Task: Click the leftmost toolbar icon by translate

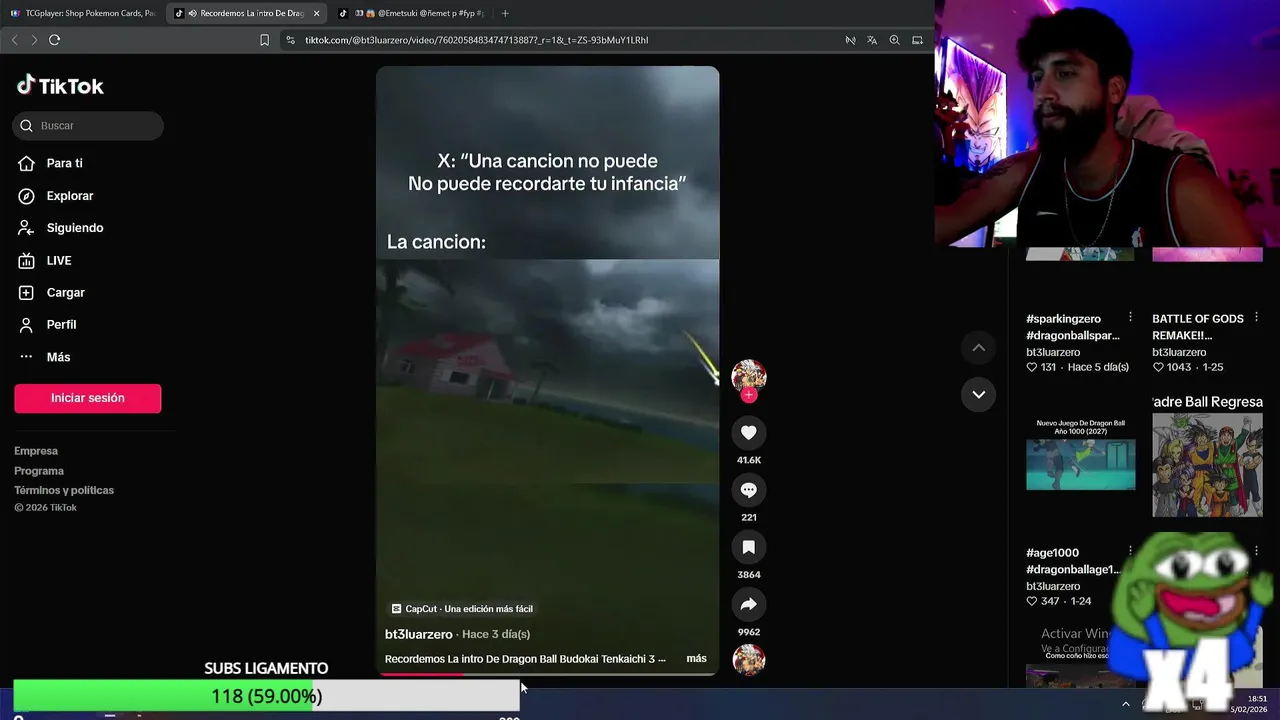Action: click(850, 40)
